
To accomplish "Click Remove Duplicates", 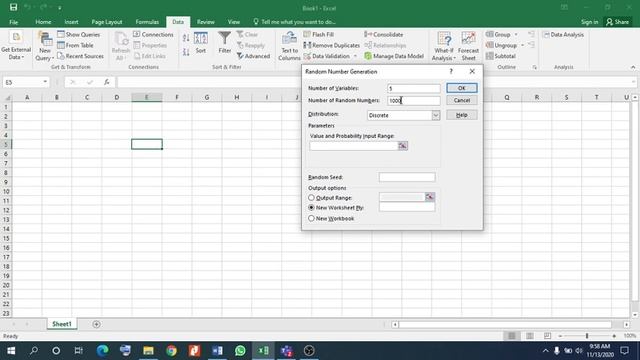I will coord(332,45).
